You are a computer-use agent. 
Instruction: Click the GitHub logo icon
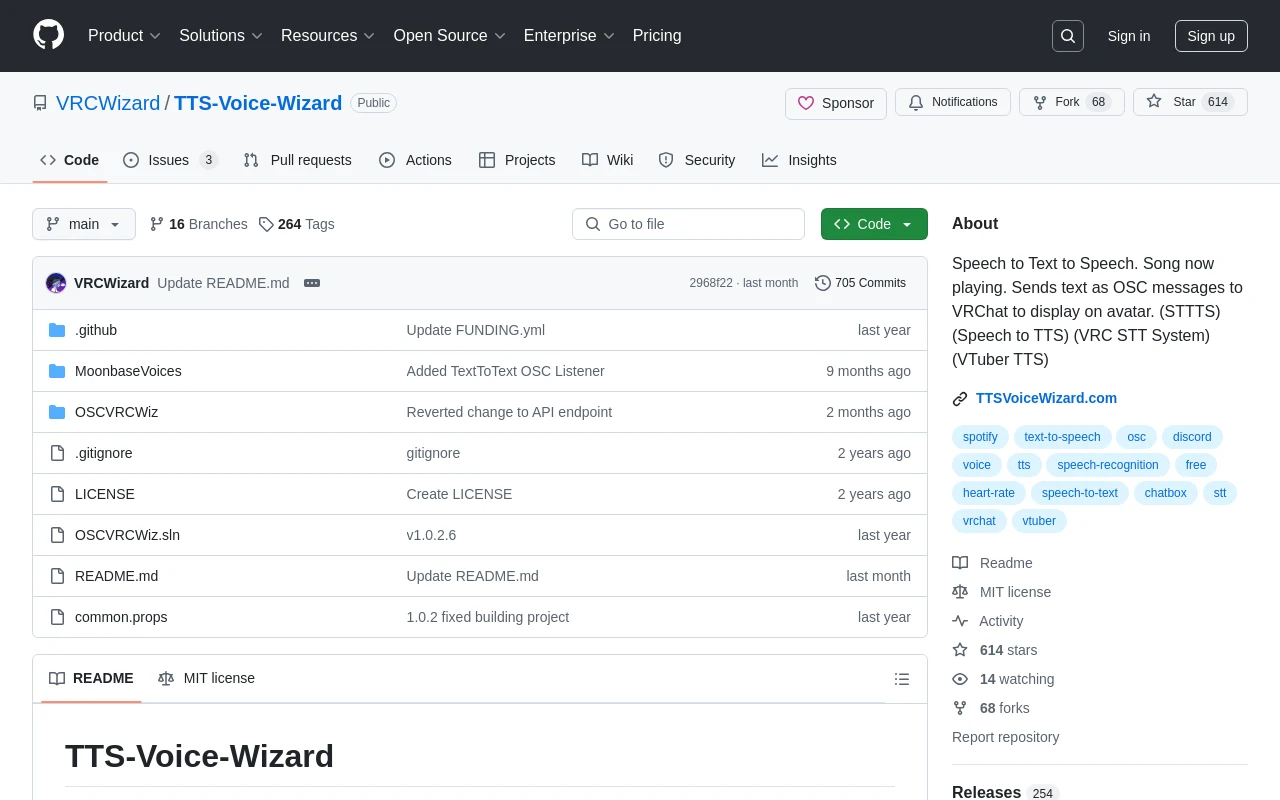[x=48, y=35]
